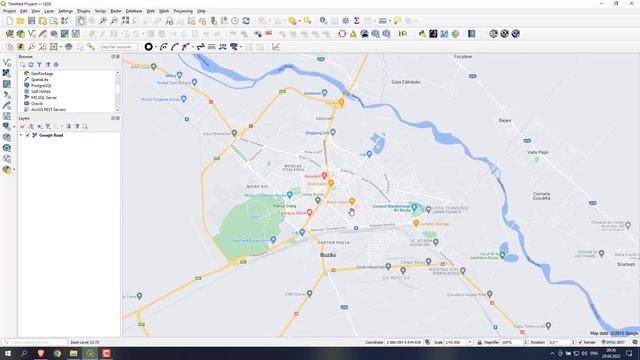Click the Filter locator input in the toolbar

coord(119,47)
